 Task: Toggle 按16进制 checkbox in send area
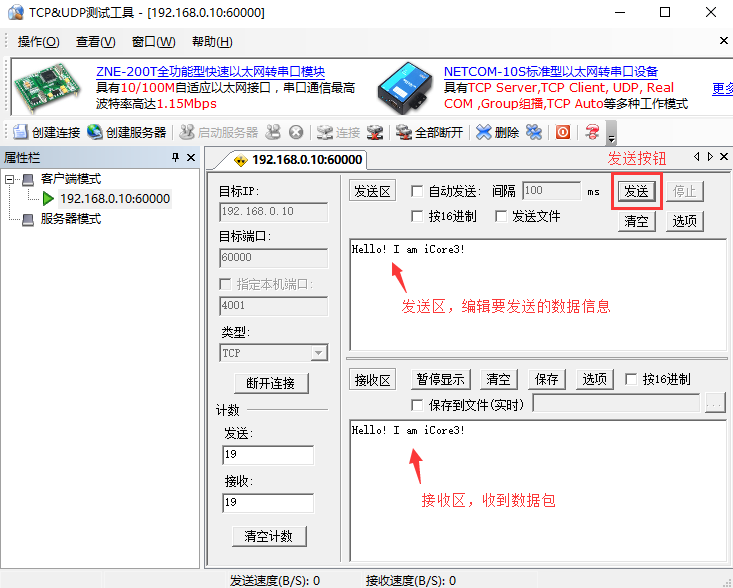417,216
